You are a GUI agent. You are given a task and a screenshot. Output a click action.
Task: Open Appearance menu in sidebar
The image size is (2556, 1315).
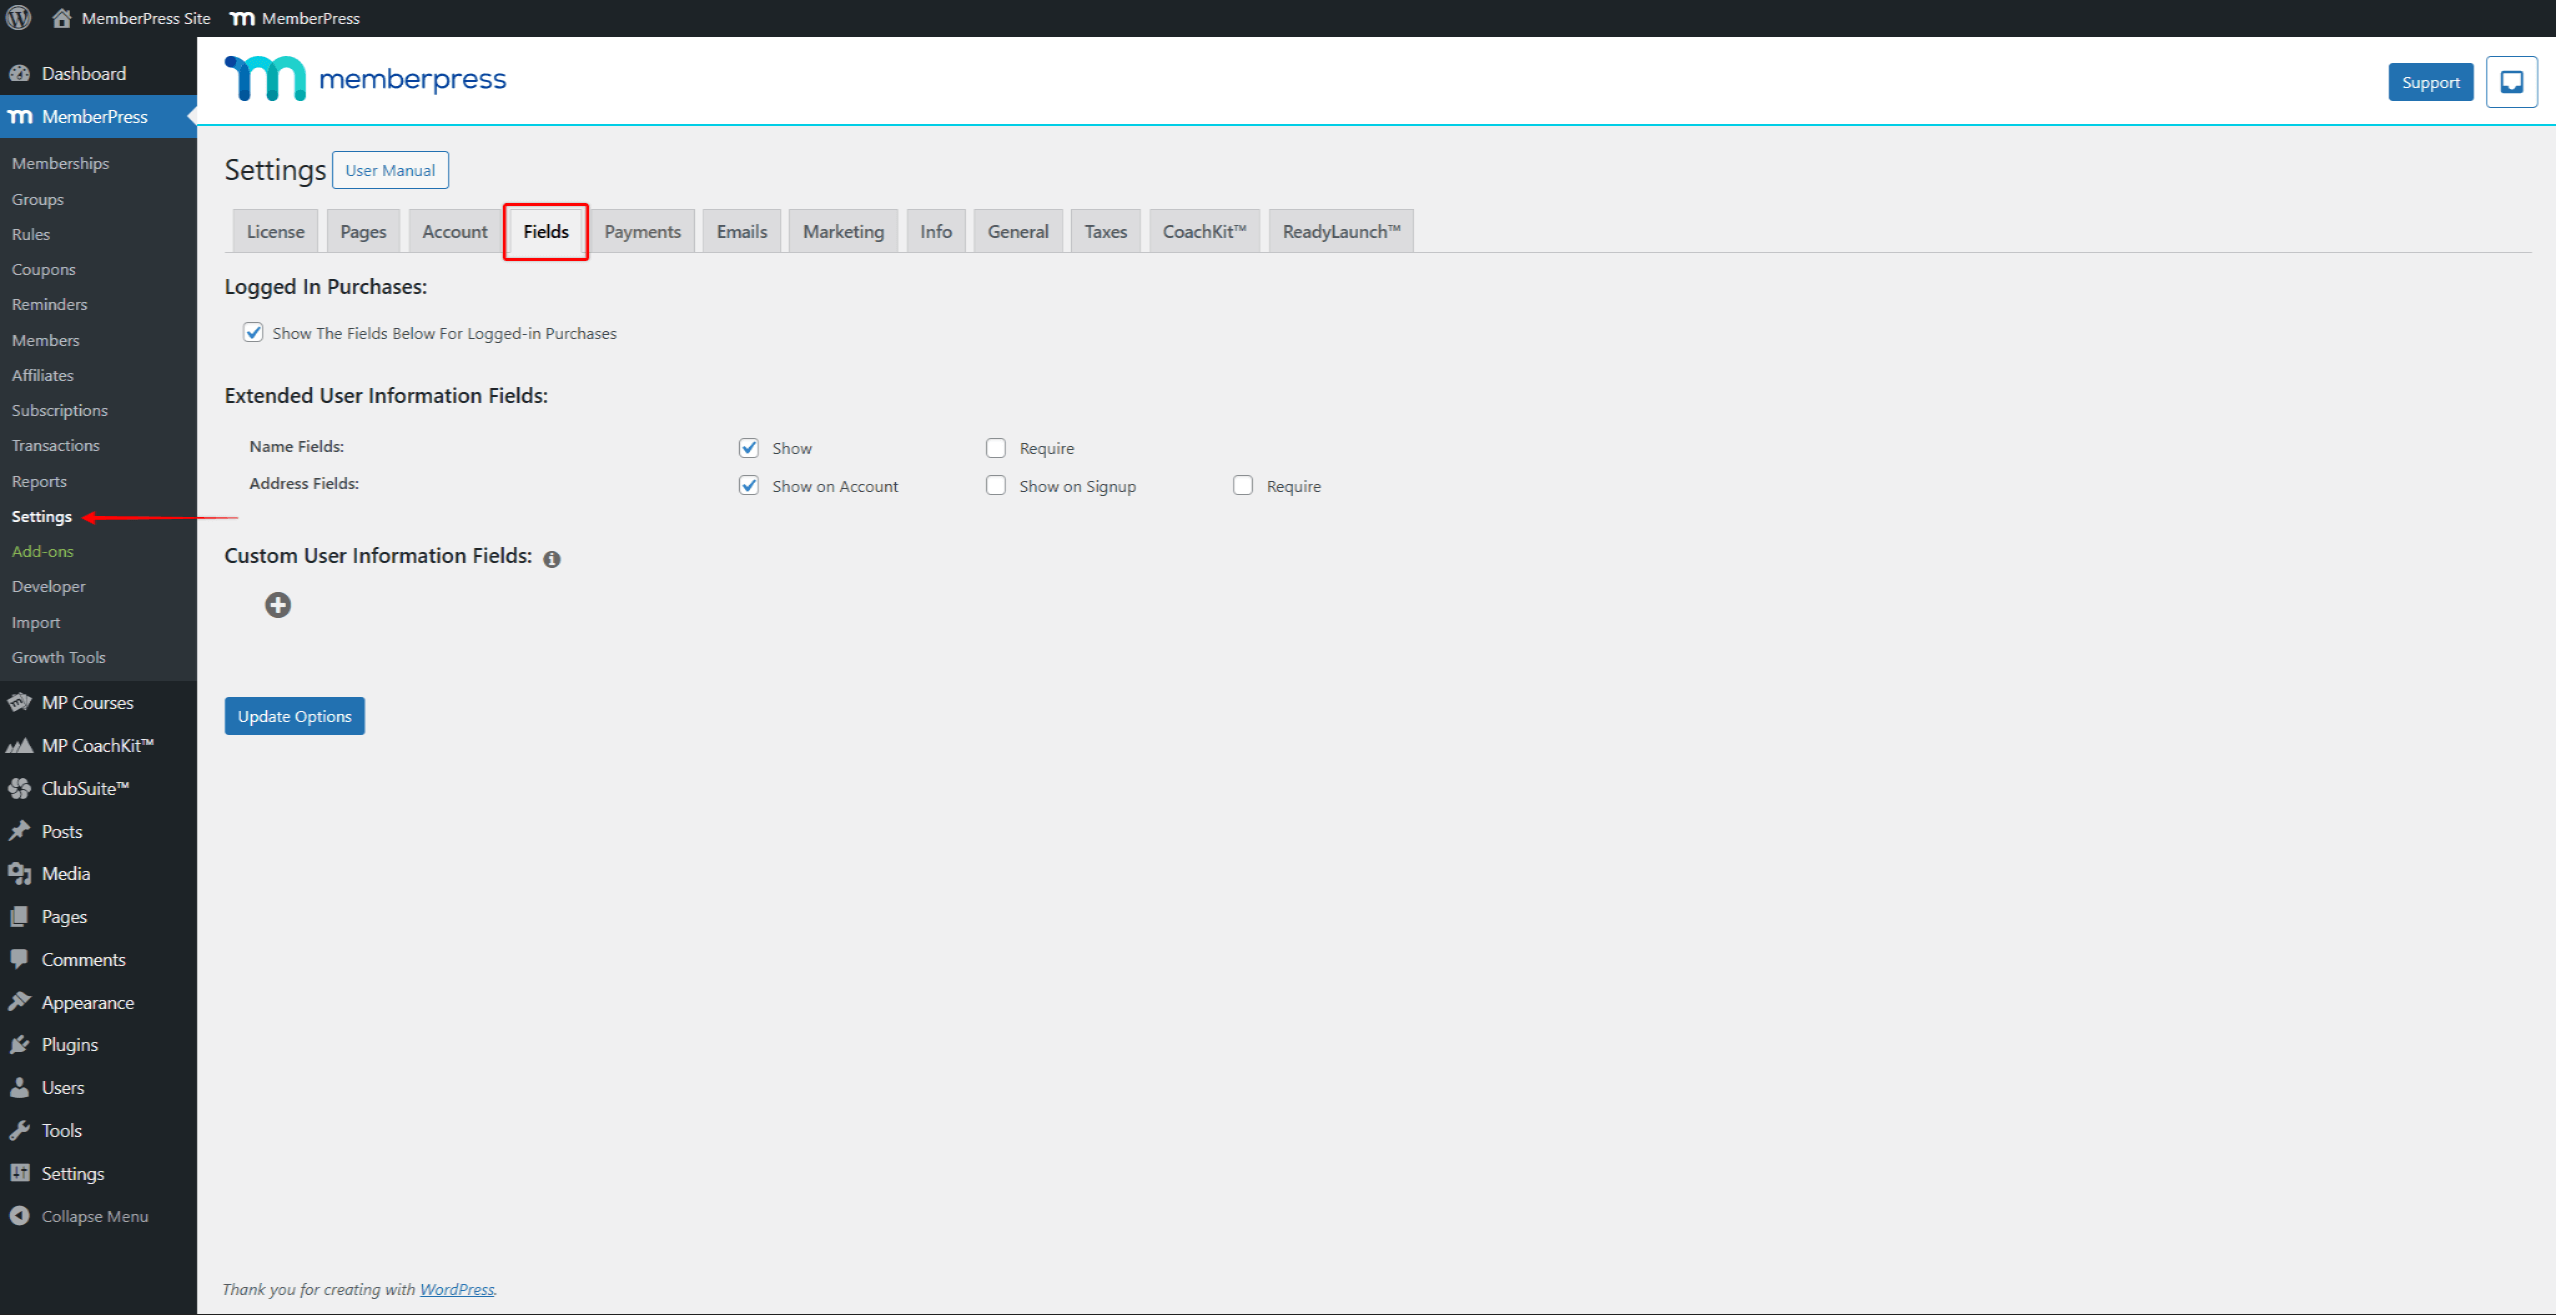[x=87, y=1002]
